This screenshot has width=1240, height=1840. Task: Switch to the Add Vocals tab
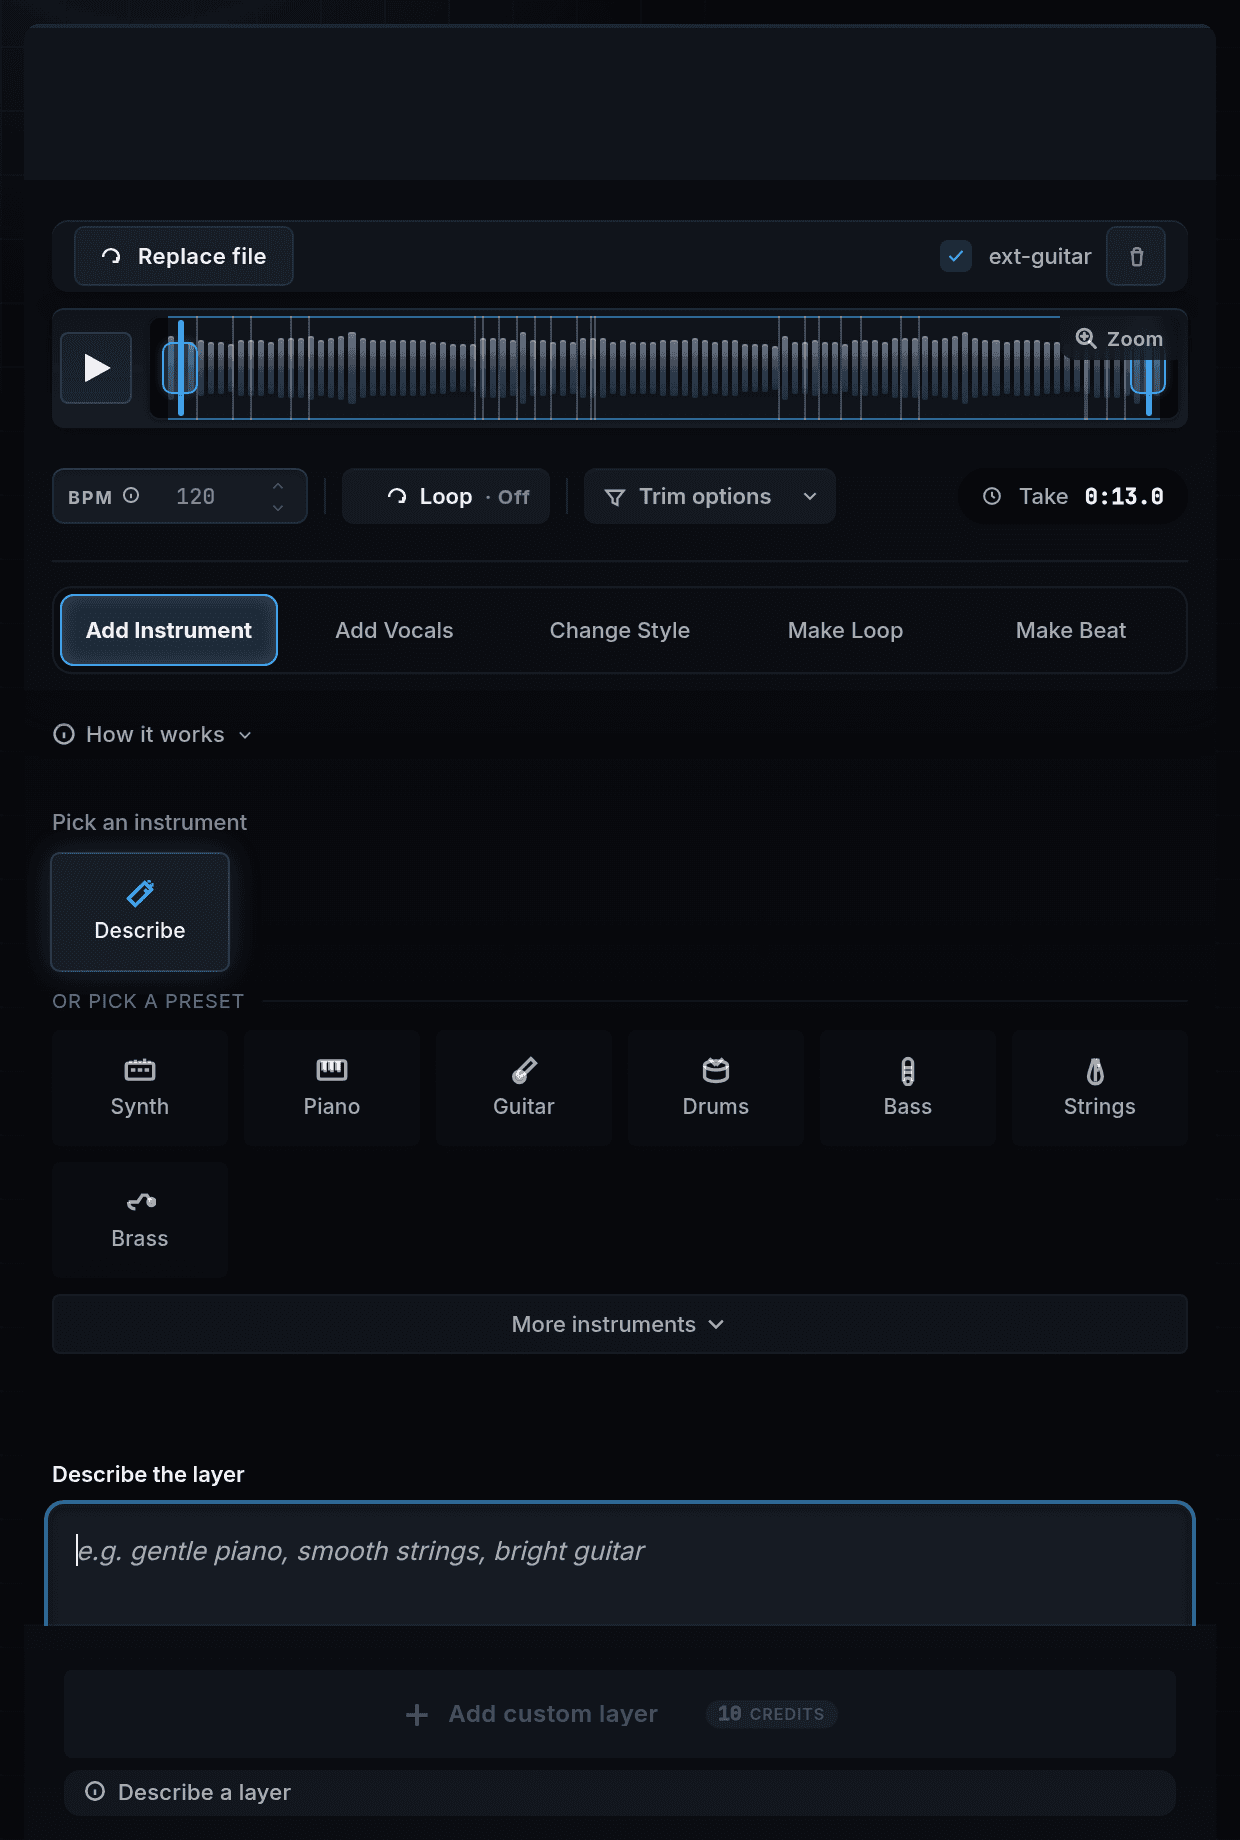tap(394, 630)
